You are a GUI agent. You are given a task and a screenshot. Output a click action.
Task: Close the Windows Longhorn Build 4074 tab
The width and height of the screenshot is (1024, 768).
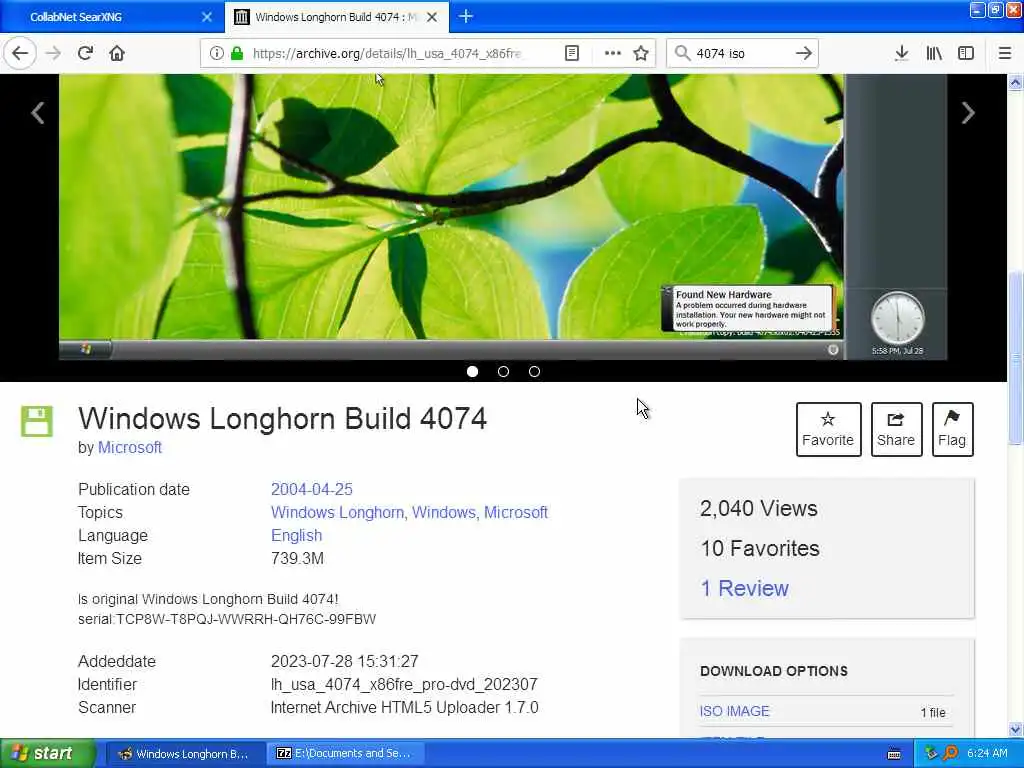click(x=432, y=17)
